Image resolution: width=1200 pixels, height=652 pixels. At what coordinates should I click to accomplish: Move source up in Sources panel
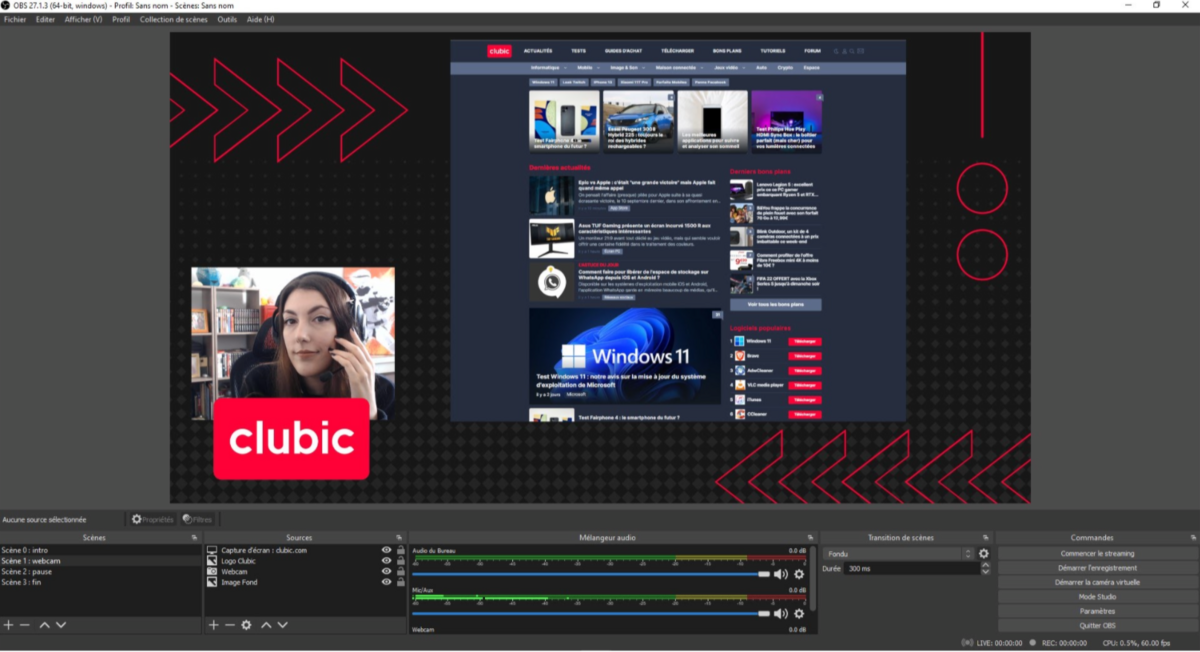tap(266, 624)
